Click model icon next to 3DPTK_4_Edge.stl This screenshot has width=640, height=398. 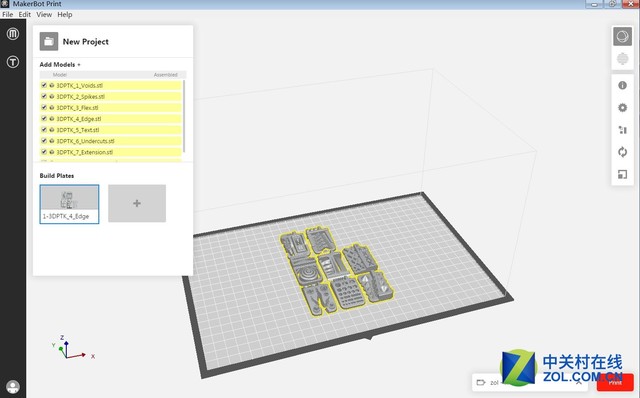52,118
